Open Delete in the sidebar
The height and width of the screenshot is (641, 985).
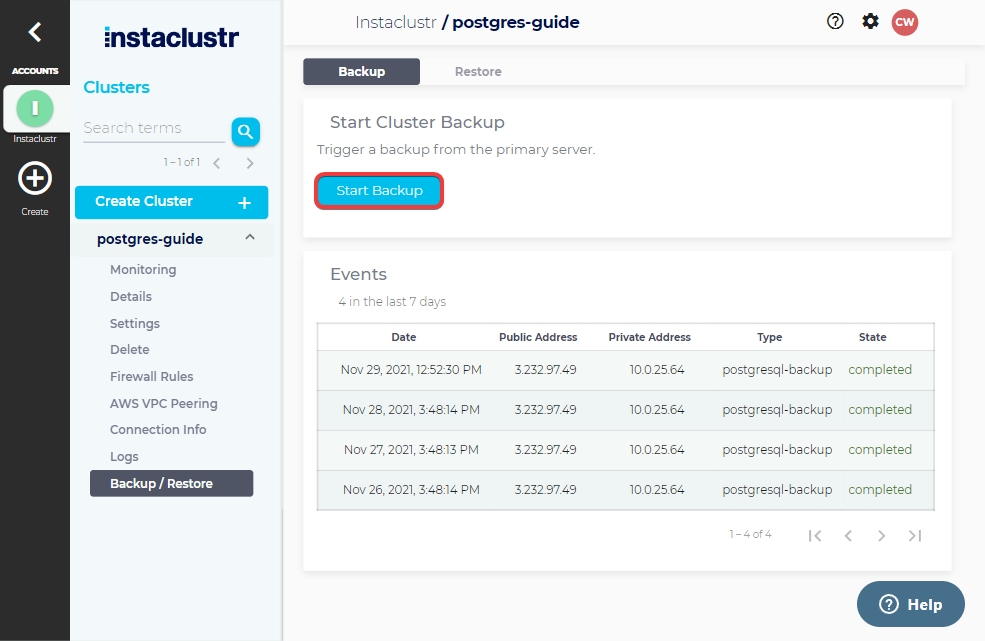[129, 349]
